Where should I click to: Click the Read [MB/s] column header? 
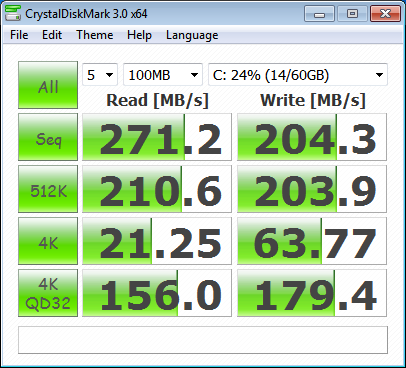point(157,100)
